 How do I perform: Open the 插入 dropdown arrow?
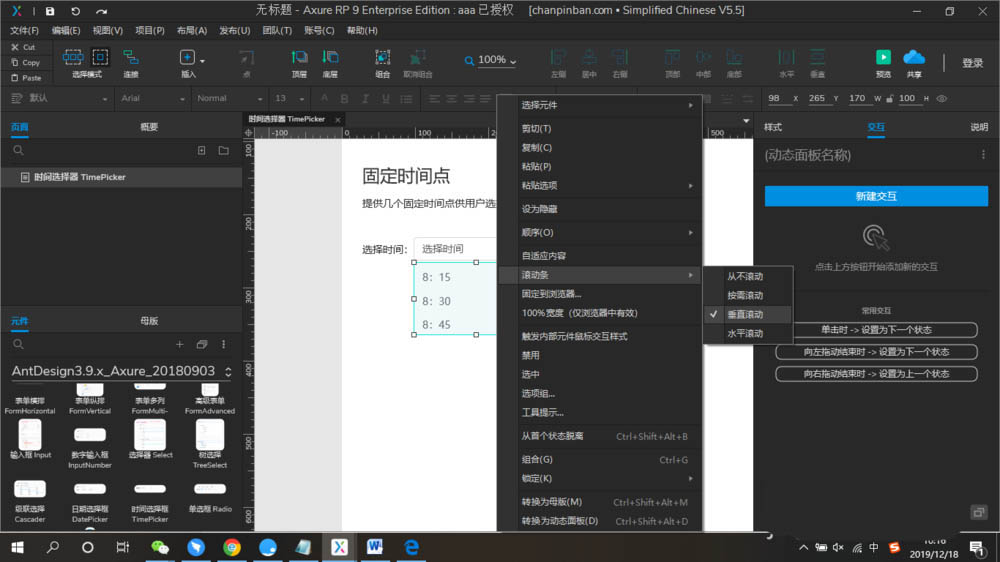pos(202,61)
